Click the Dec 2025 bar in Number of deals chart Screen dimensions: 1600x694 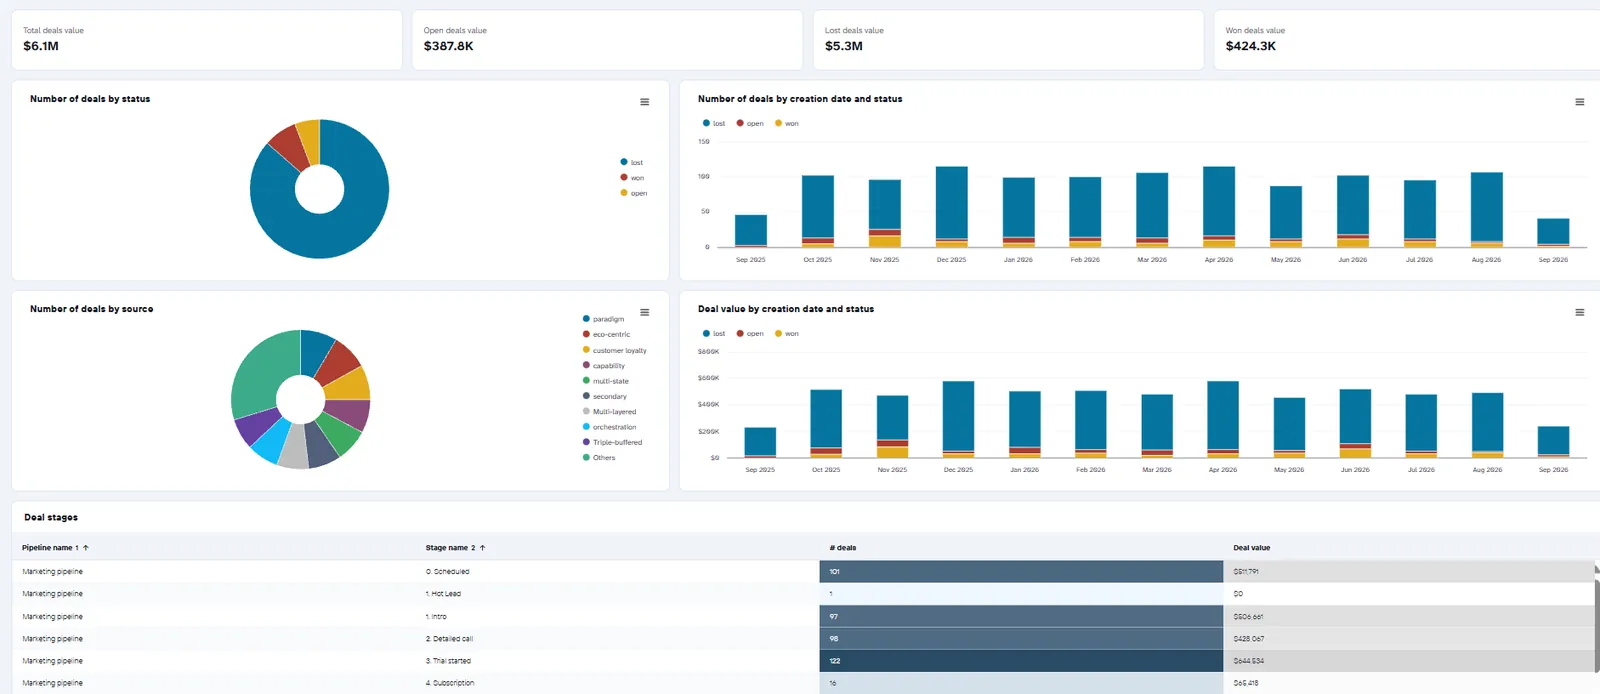click(x=951, y=206)
